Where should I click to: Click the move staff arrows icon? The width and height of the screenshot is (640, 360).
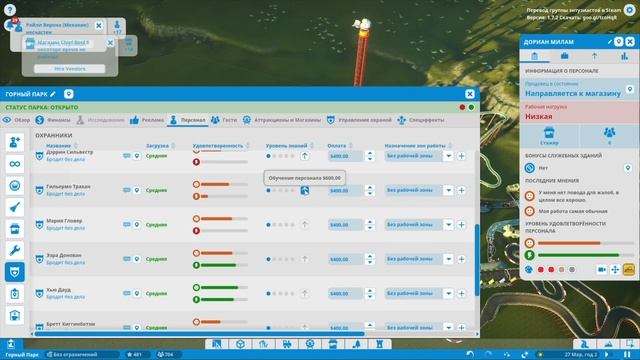tap(615, 269)
